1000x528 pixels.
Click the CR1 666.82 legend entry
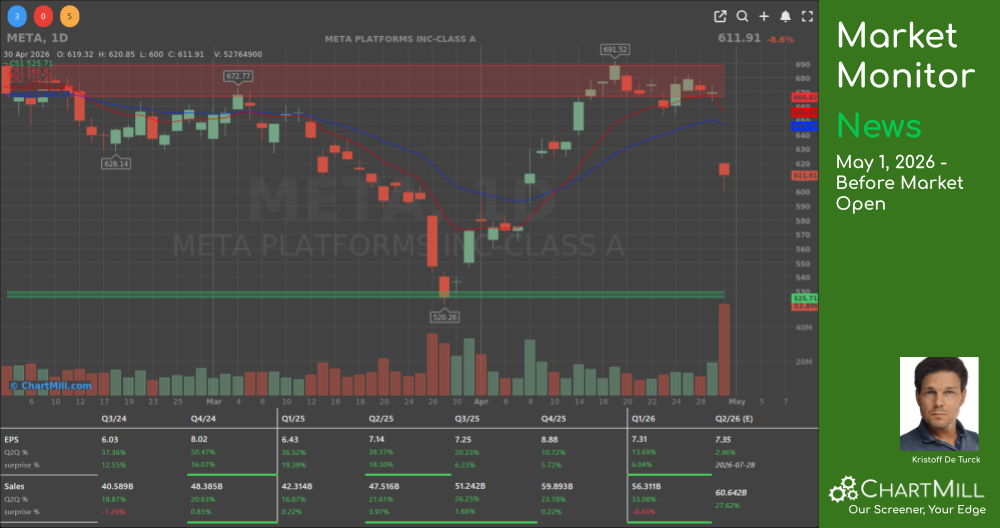pos(28,71)
